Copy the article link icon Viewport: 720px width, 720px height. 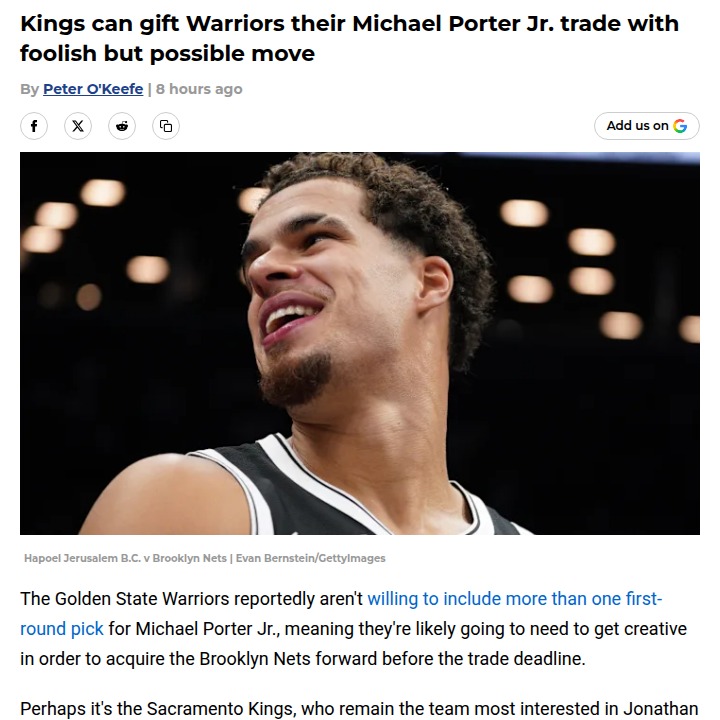point(166,126)
